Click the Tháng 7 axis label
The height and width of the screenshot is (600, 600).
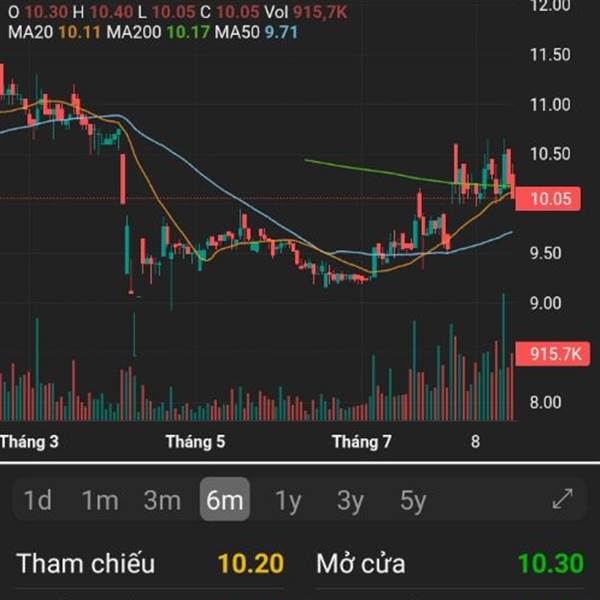point(362,442)
